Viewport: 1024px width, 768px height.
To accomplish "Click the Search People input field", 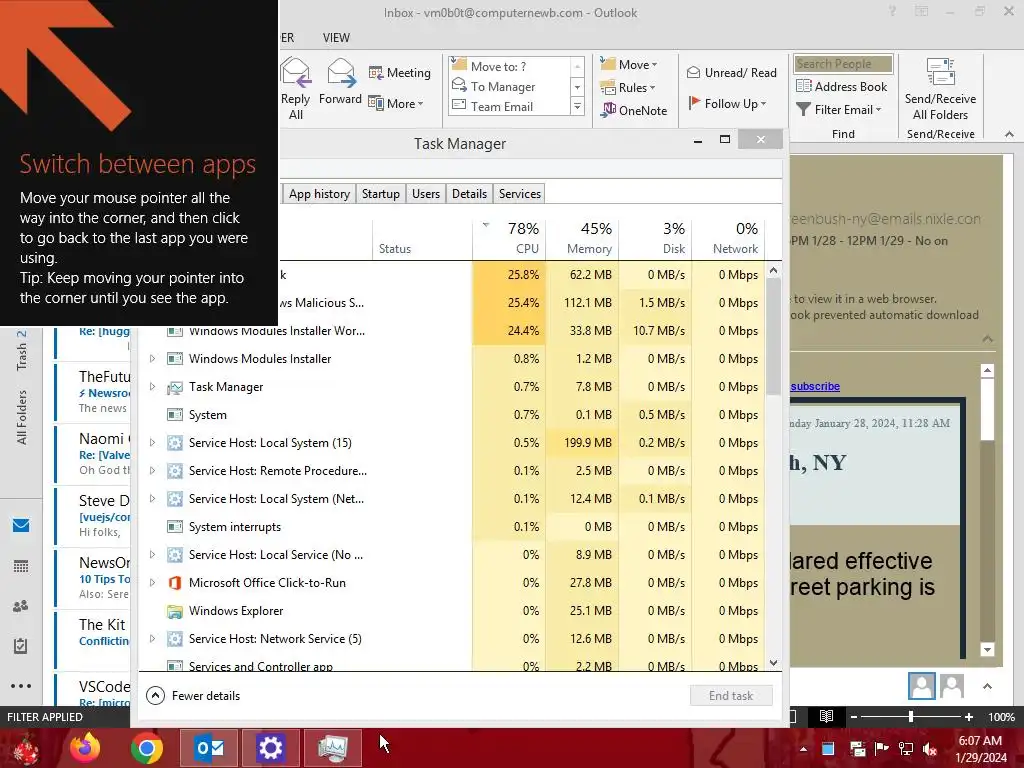I will click(x=843, y=63).
